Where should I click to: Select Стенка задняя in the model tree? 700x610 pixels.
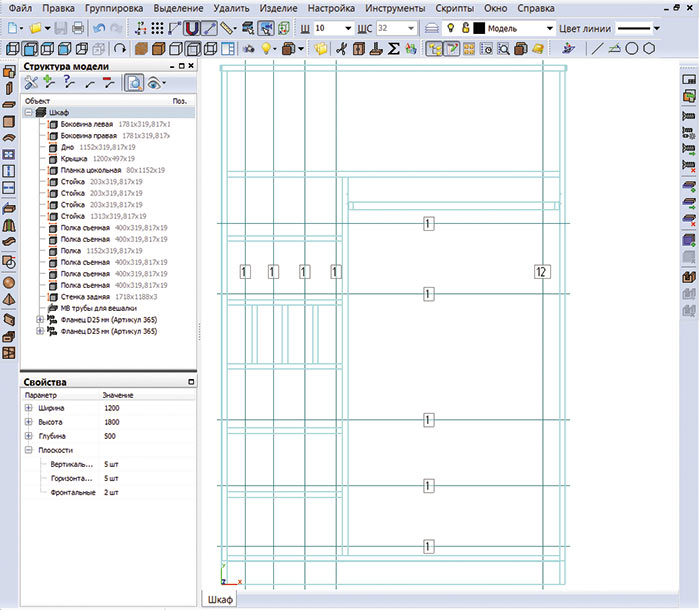coord(86,297)
